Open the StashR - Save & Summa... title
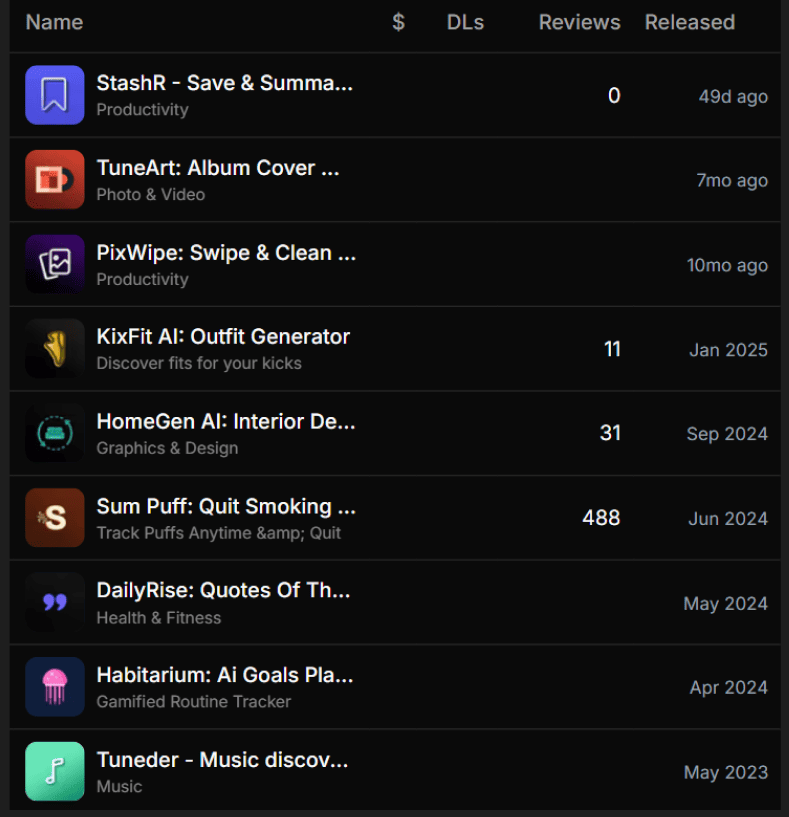 (224, 83)
